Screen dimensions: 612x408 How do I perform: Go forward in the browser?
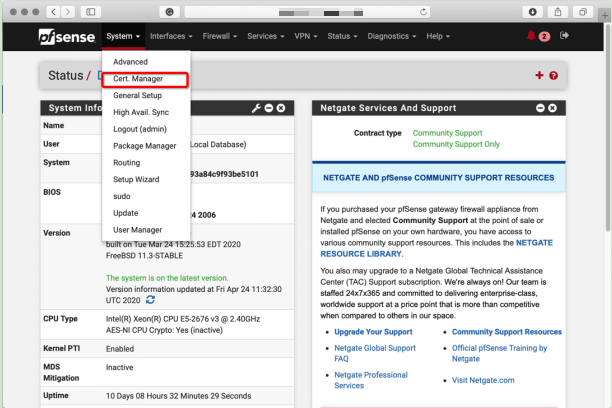click(x=68, y=12)
